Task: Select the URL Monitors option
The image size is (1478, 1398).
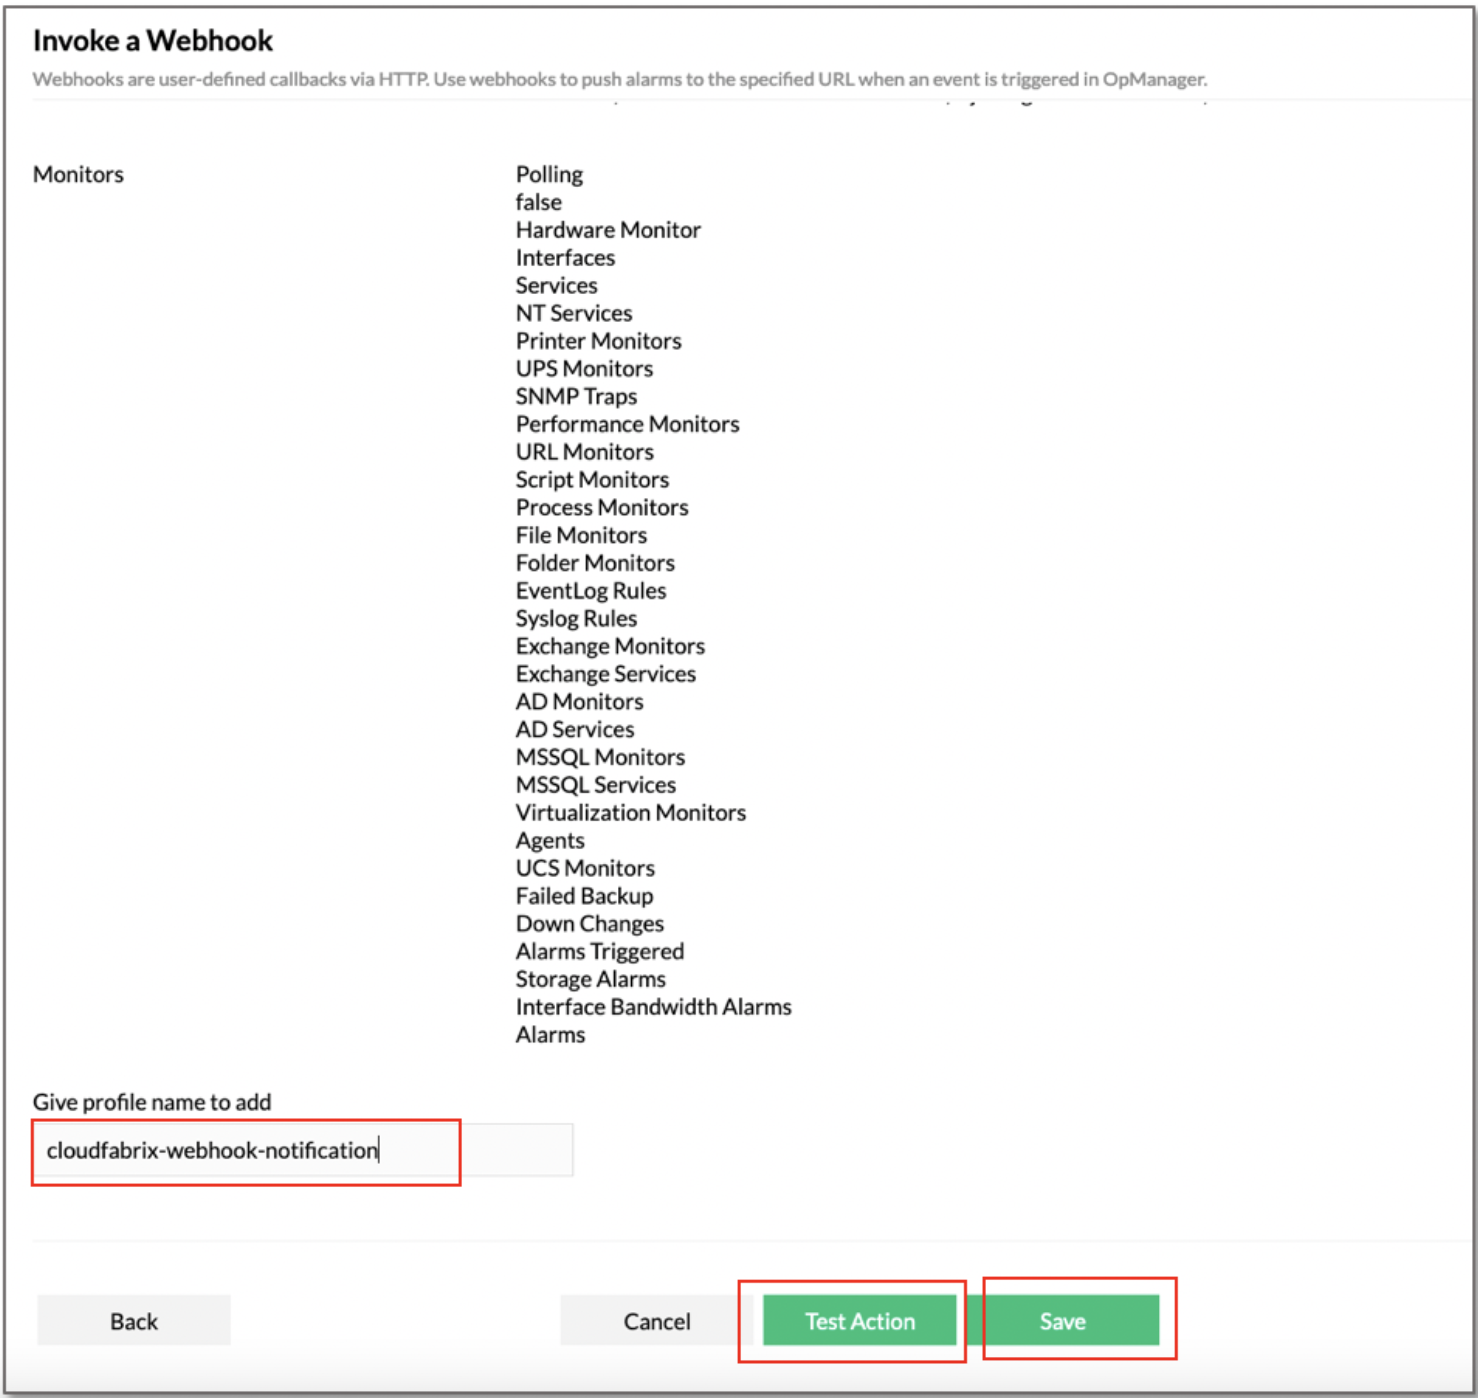Action: pyautogui.click(x=584, y=451)
